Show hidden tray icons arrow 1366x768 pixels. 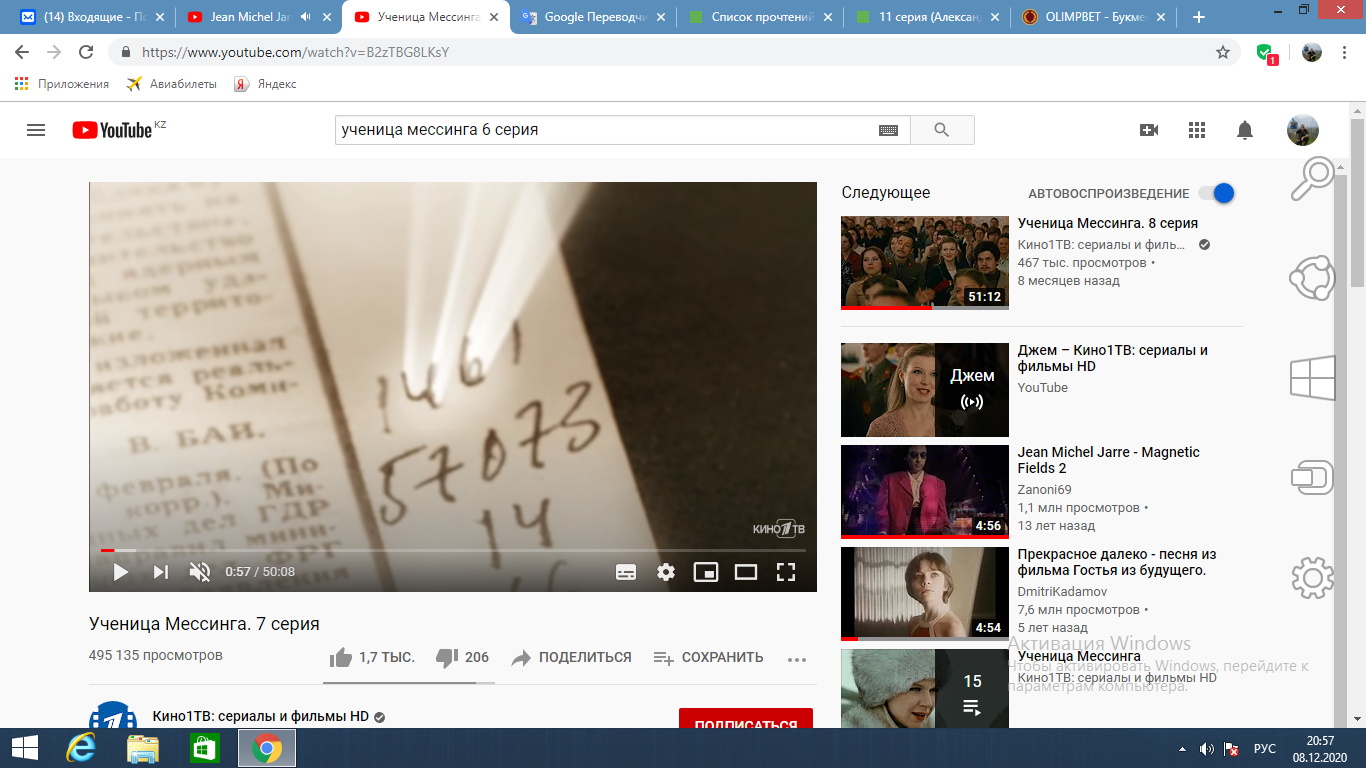pos(1183,748)
